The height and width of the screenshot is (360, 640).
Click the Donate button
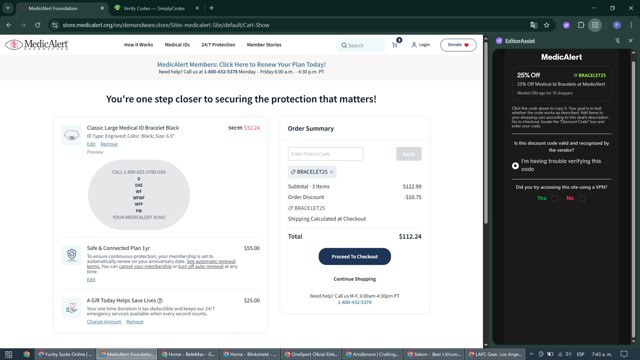coord(458,45)
